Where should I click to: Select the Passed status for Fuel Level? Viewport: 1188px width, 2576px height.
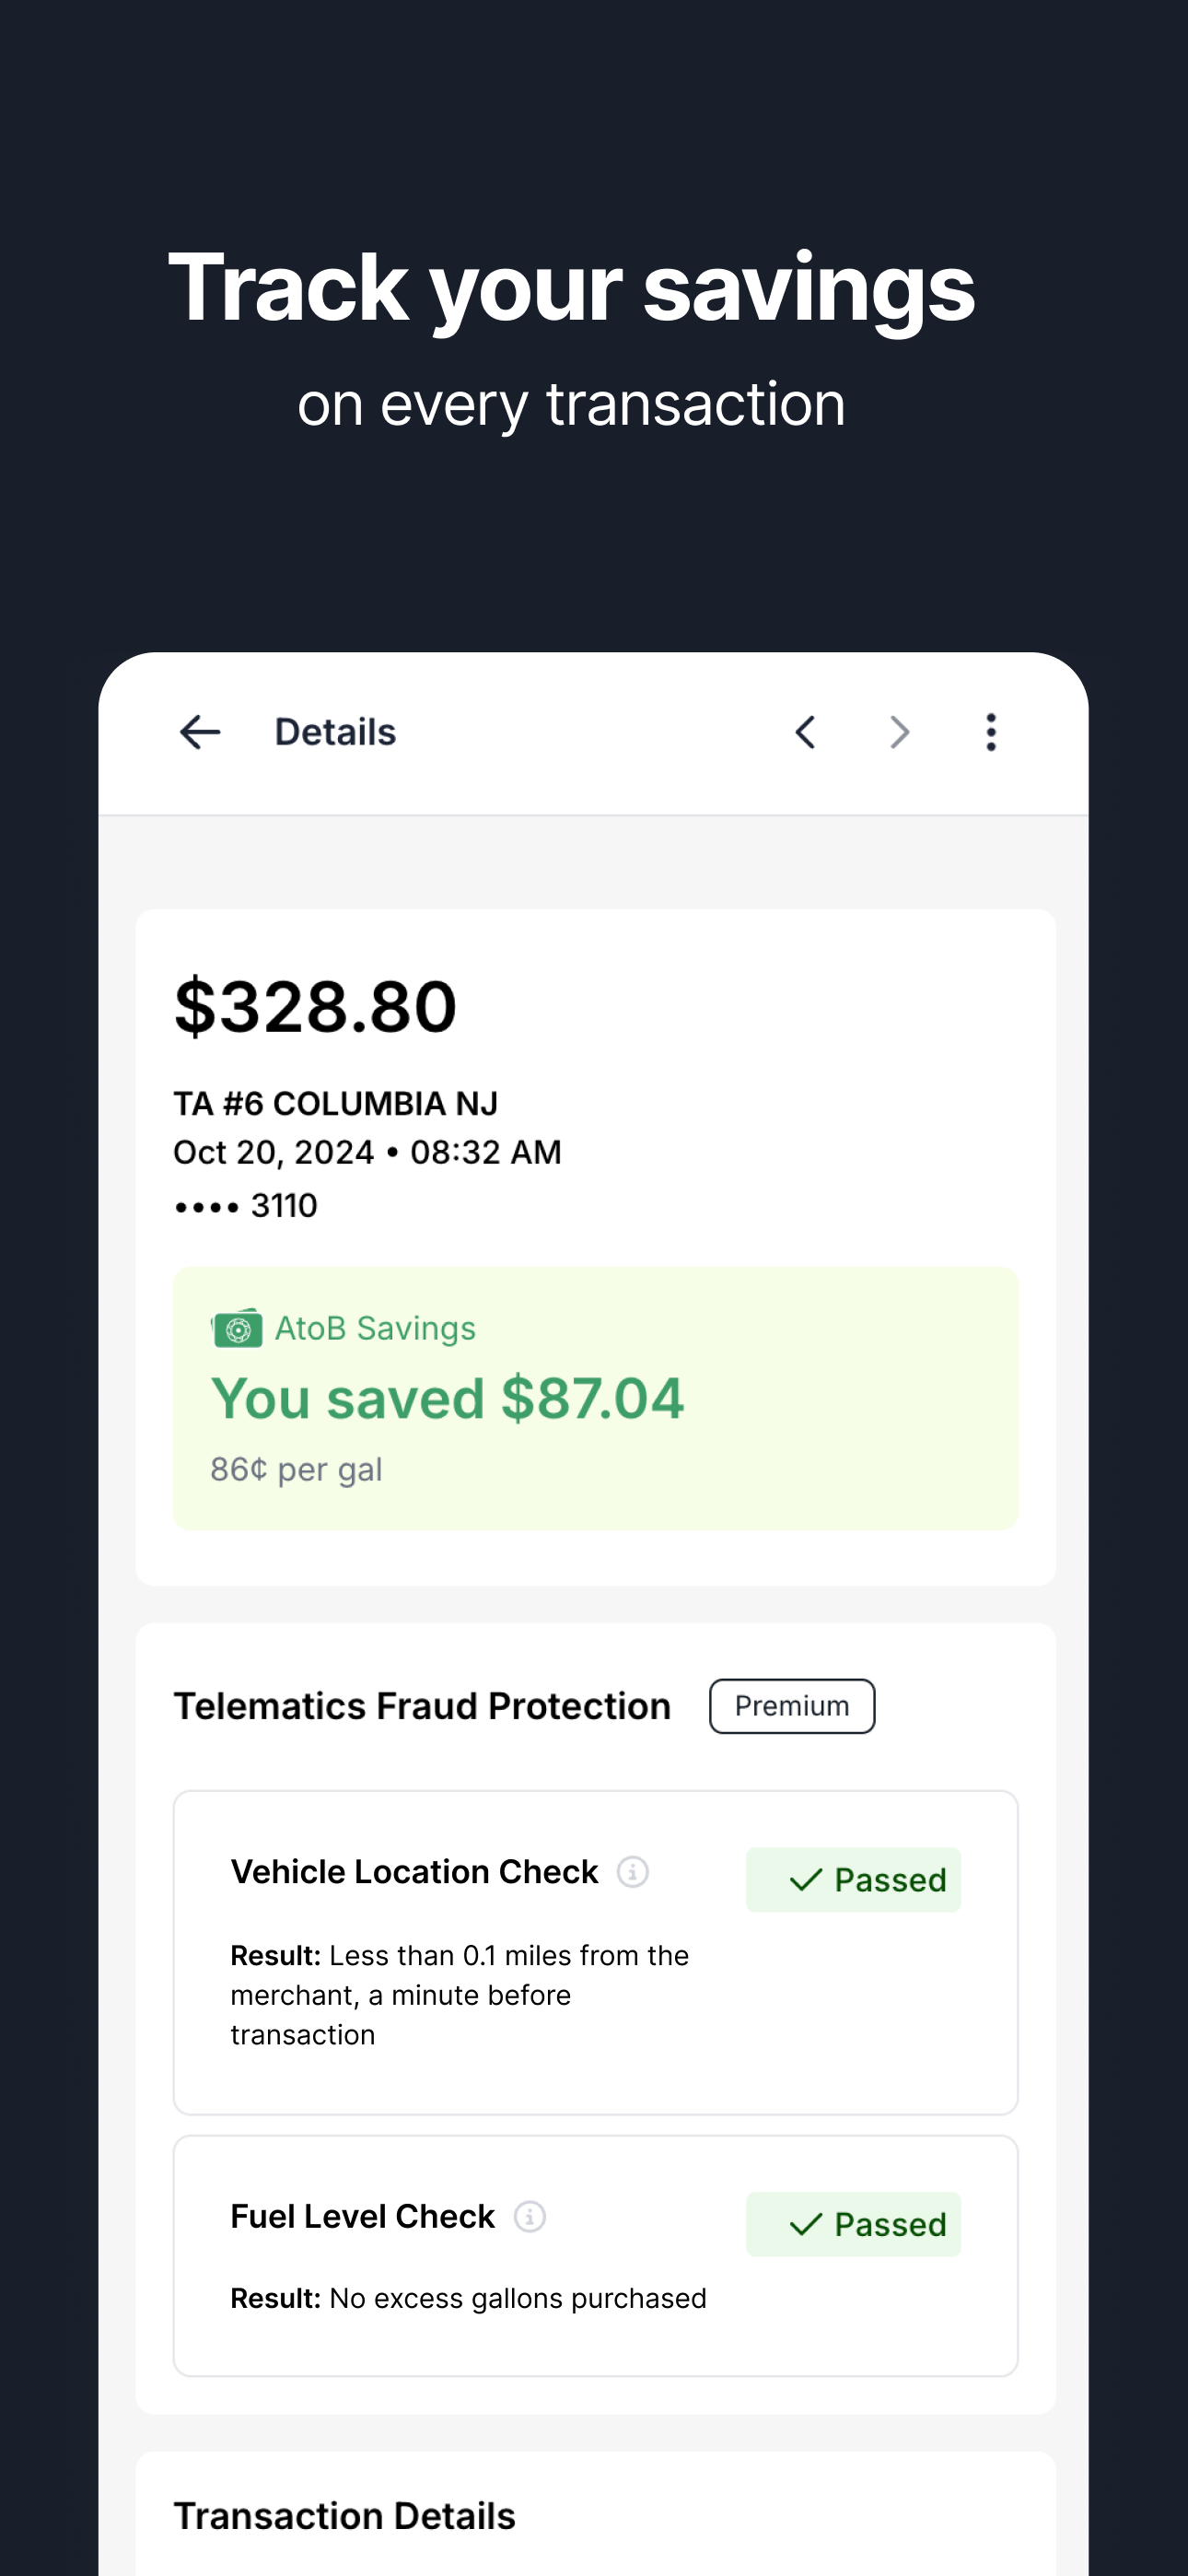(x=854, y=2224)
